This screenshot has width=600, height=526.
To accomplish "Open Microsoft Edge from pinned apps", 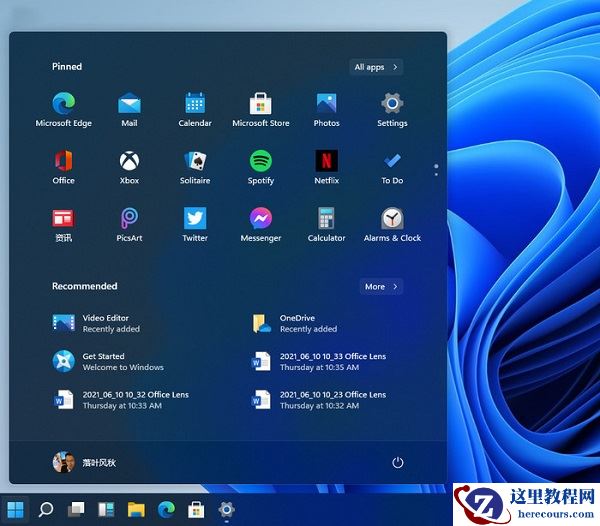I will coord(64,109).
